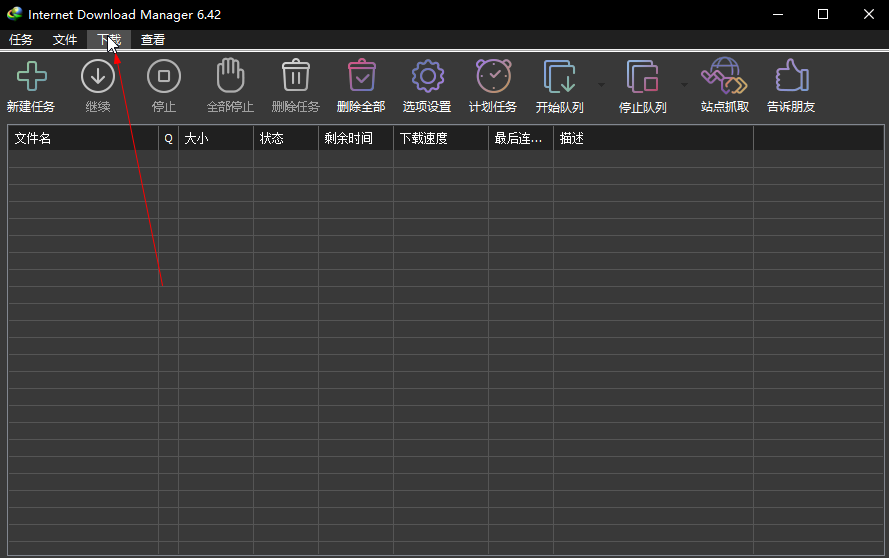889x558 pixels.
Task: Click the 告诉朋友 thumbs-up icon
Action: click(791, 75)
